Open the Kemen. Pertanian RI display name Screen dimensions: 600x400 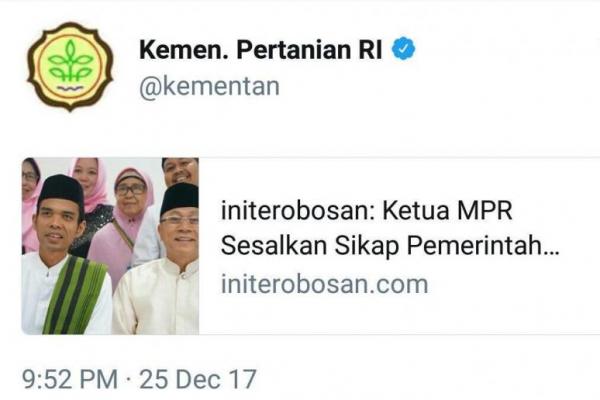click(x=261, y=49)
